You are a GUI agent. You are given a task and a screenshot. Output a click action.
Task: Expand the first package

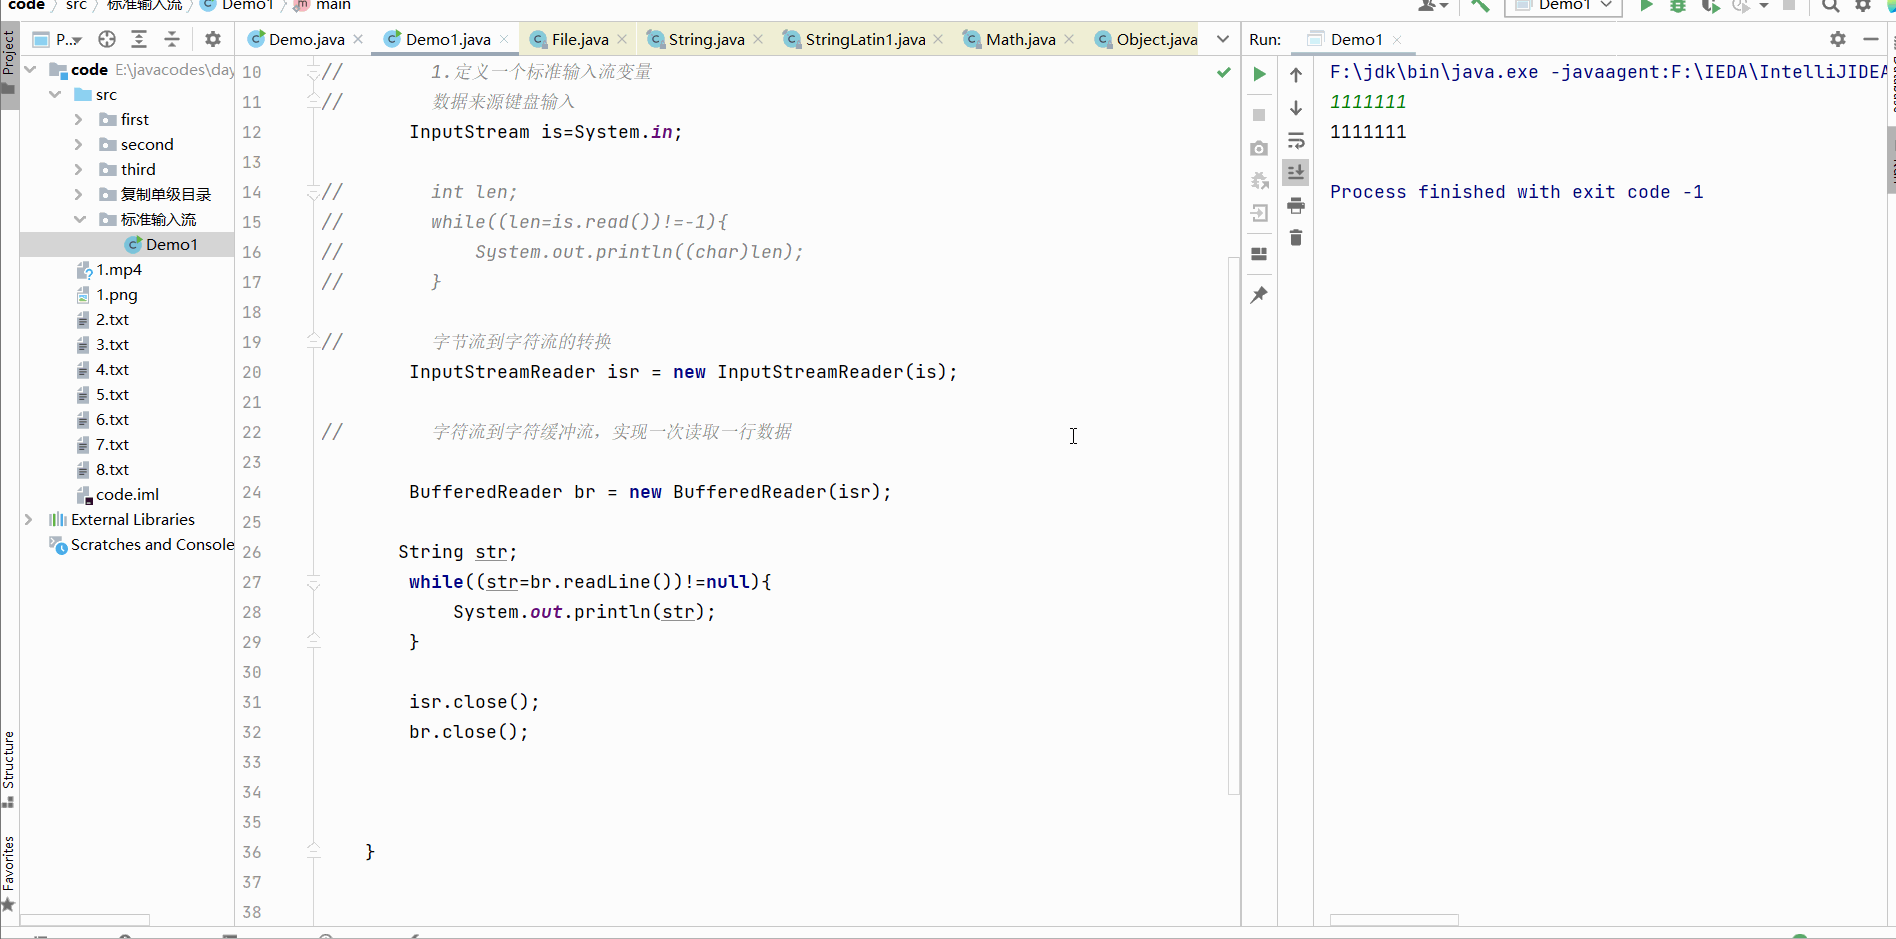[x=79, y=119]
